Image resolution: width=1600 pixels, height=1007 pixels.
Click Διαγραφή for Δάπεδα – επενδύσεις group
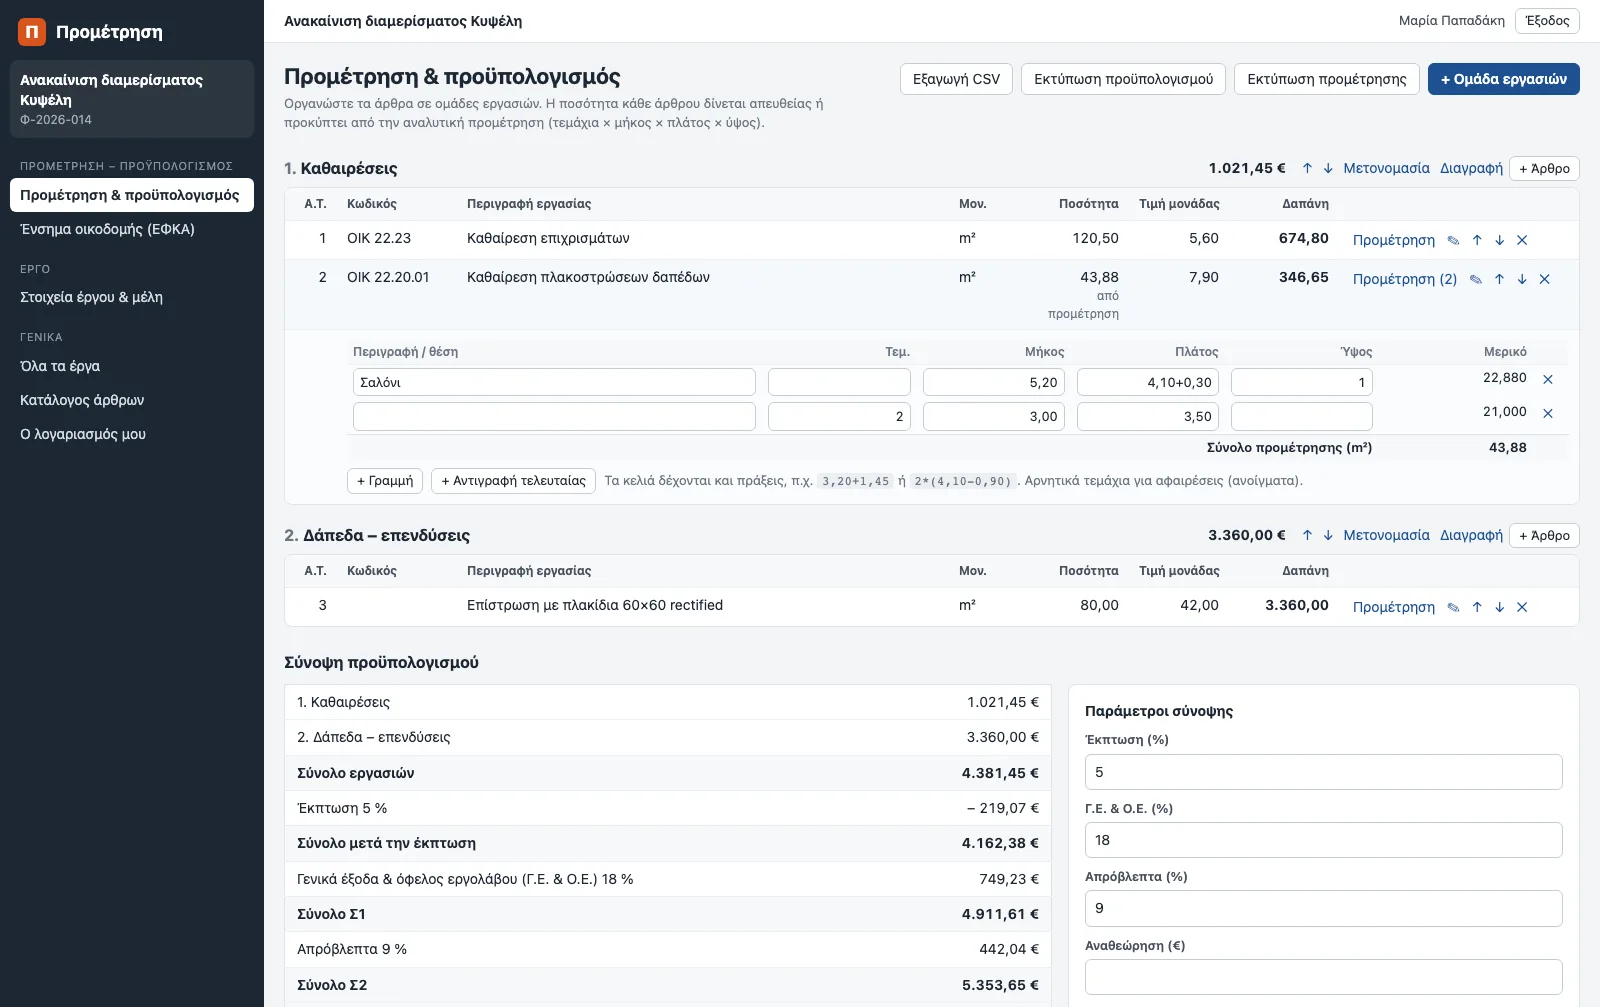tap(1471, 535)
